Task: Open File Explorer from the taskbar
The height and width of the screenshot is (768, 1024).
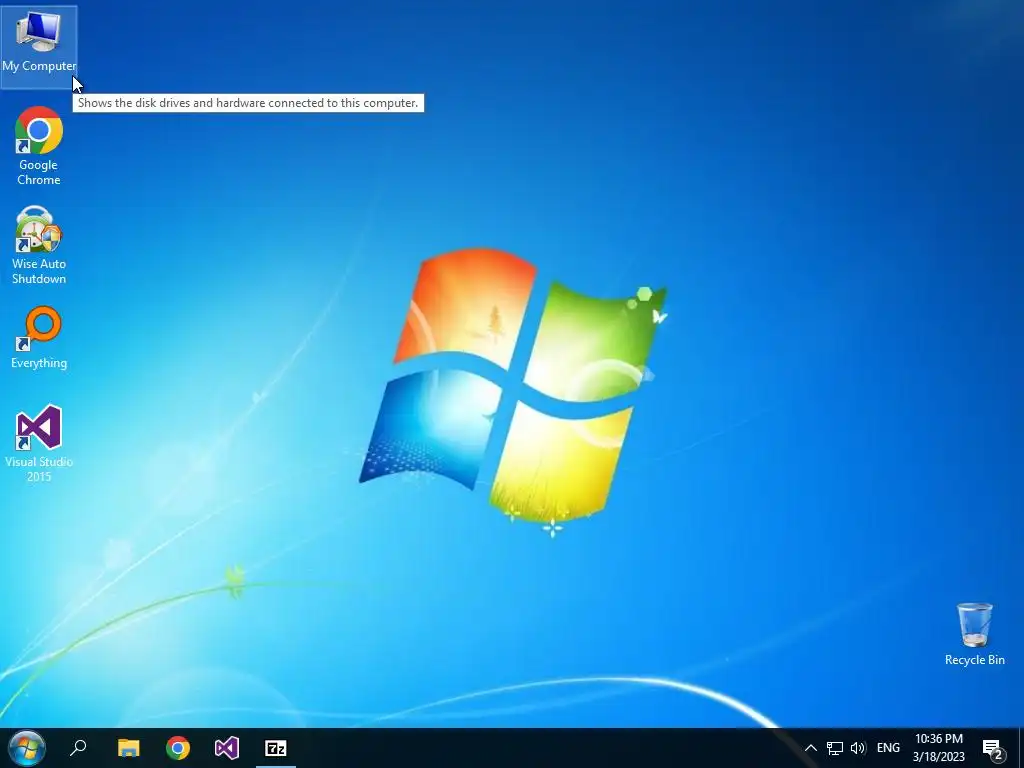Action: [x=129, y=748]
